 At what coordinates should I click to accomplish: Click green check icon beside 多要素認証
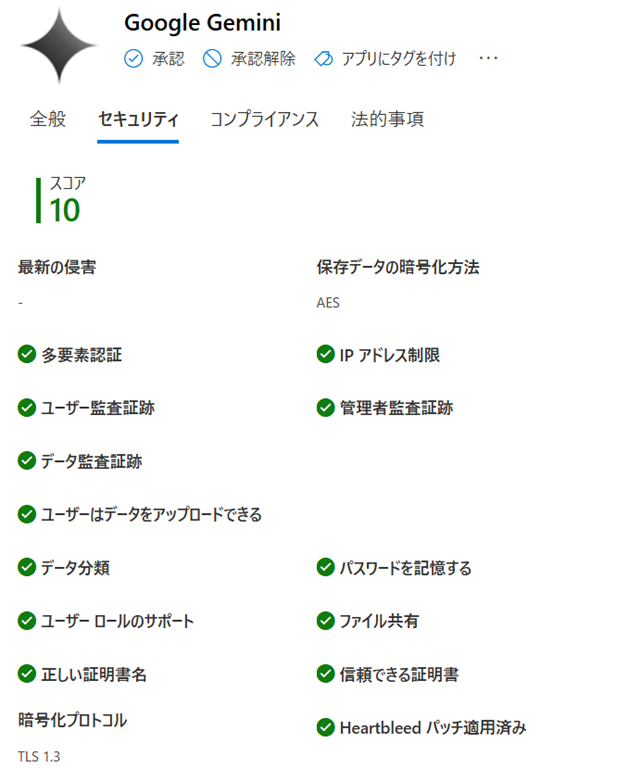[x=27, y=354]
